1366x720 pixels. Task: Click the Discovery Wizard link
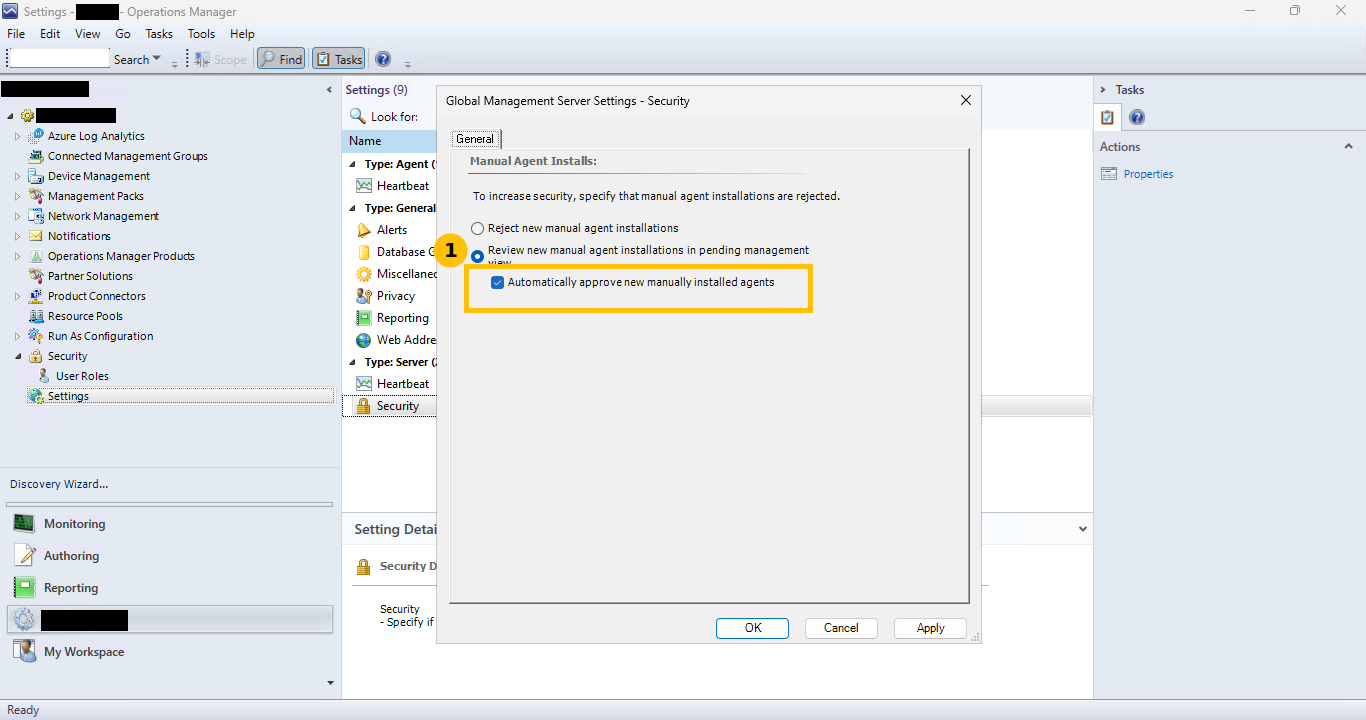point(59,484)
